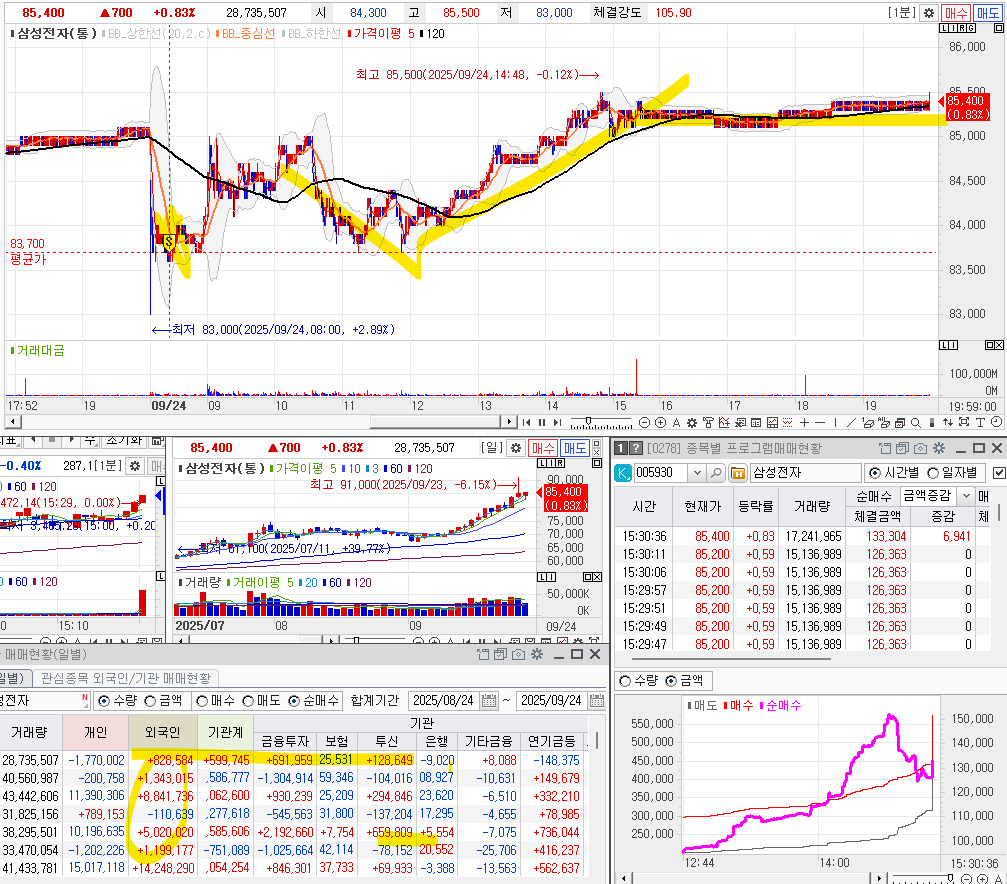The height and width of the screenshot is (884, 1007).
Task: Open calendar for start date 2025/08/24
Action: click(x=489, y=701)
